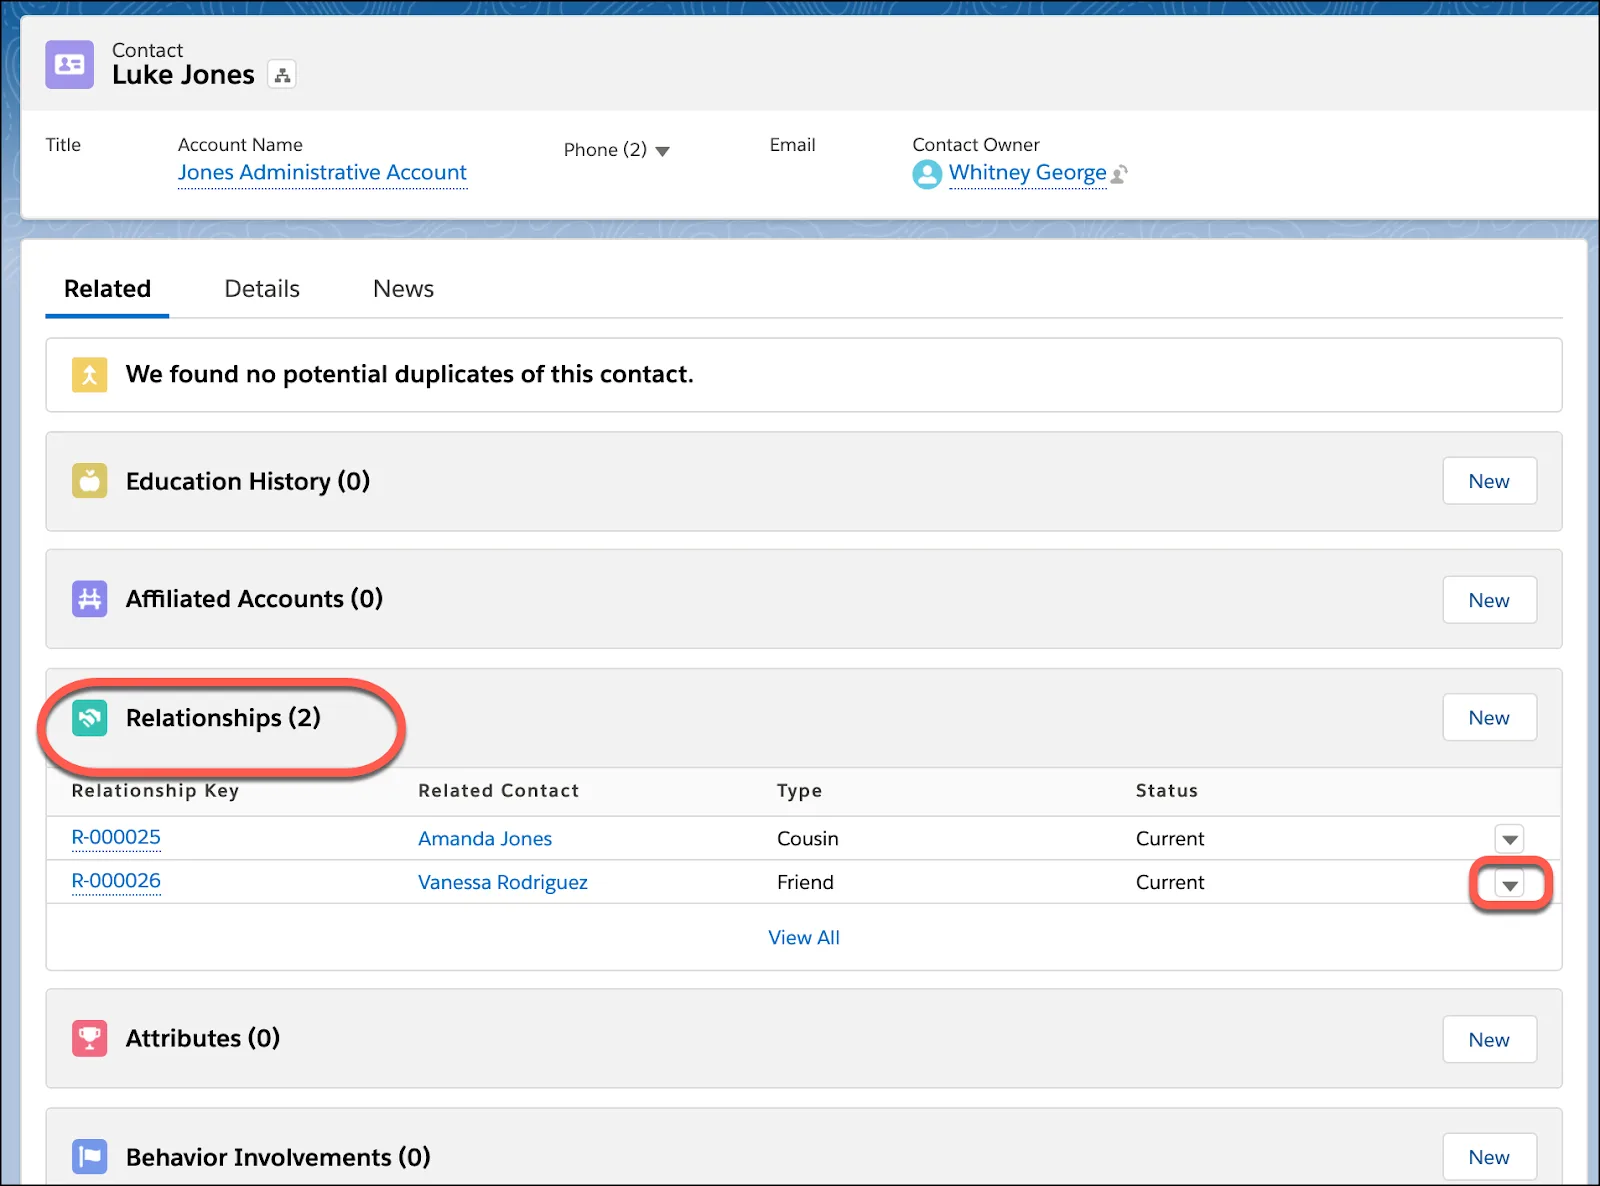Click the Title field label

63,145
